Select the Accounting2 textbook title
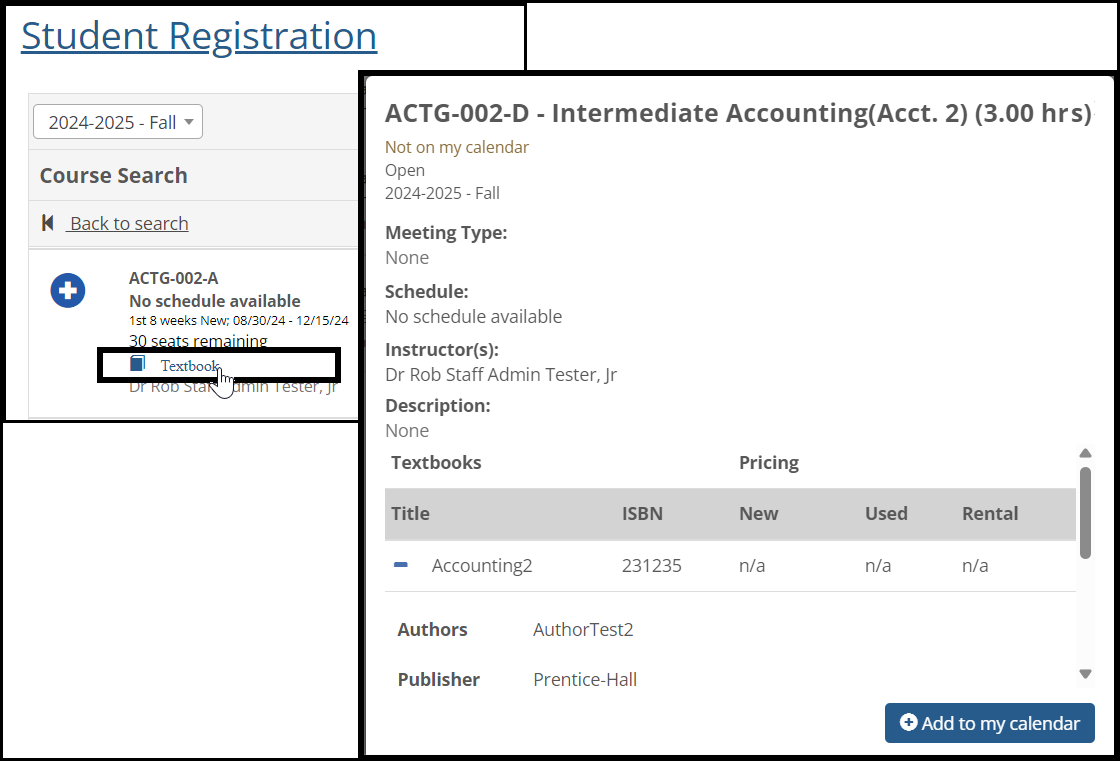Image resolution: width=1120 pixels, height=761 pixels. tap(481, 565)
